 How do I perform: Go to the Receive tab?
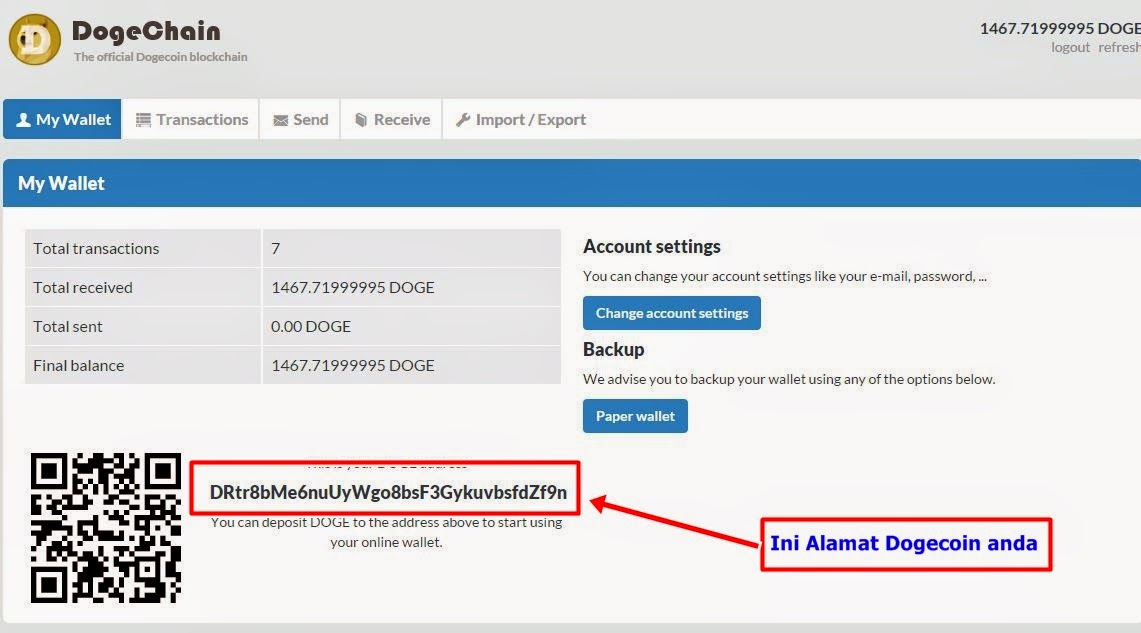tap(391, 119)
